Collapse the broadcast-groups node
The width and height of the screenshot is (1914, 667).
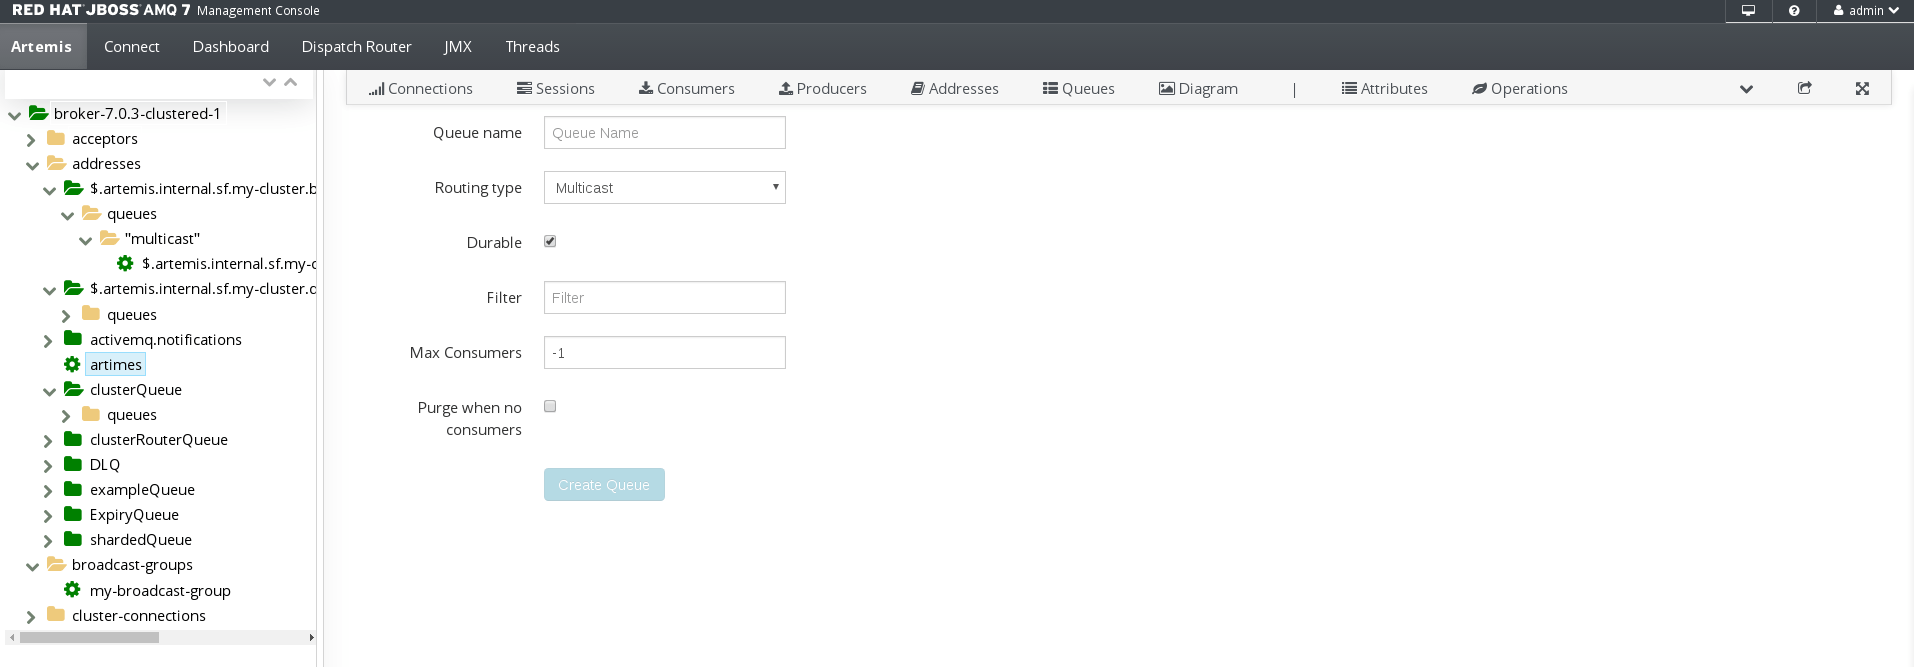pyautogui.click(x=32, y=566)
